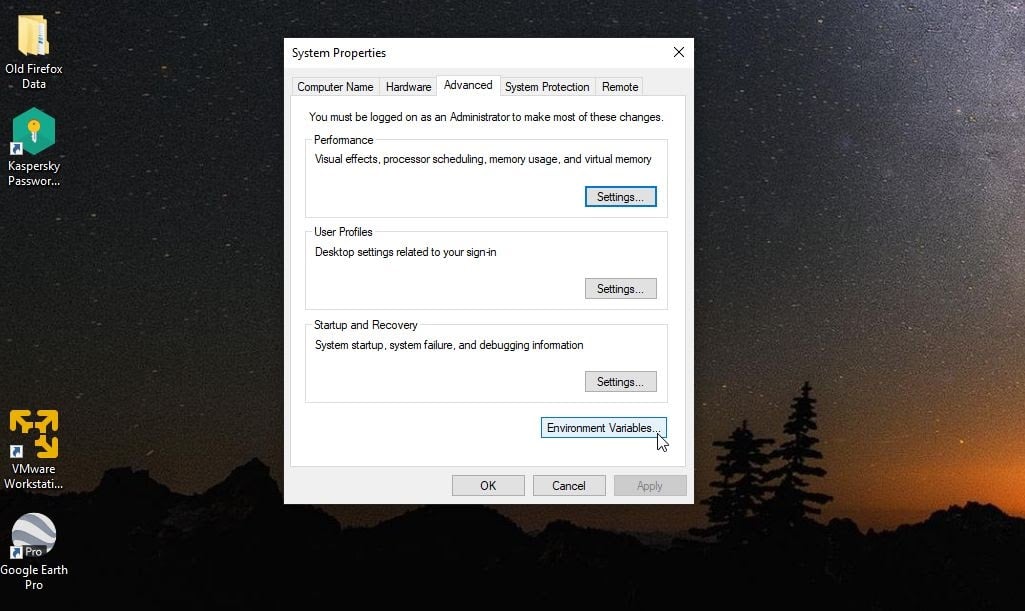Click Cancel in System Properties
Viewport: 1025px width, 611px height.
(569, 486)
